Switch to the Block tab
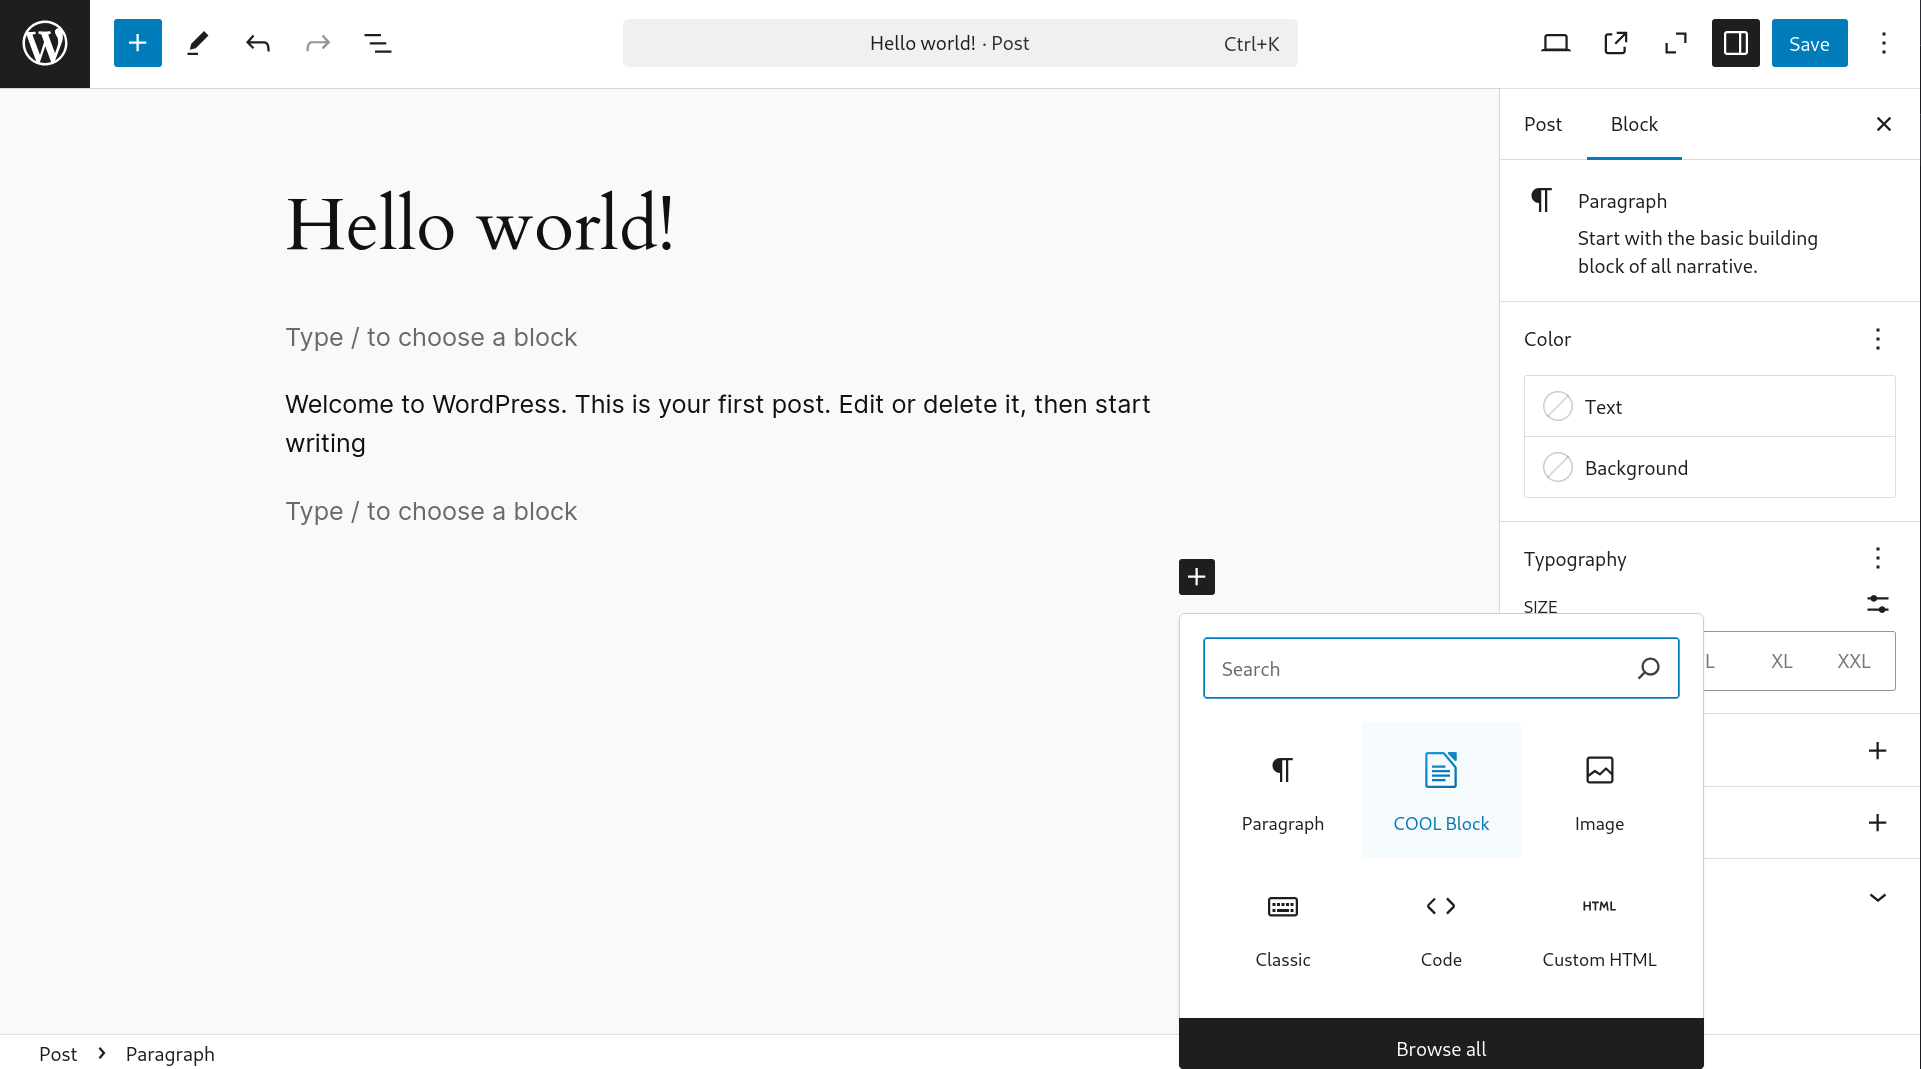Viewport: 1921px width, 1069px height. coord(1634,124)
